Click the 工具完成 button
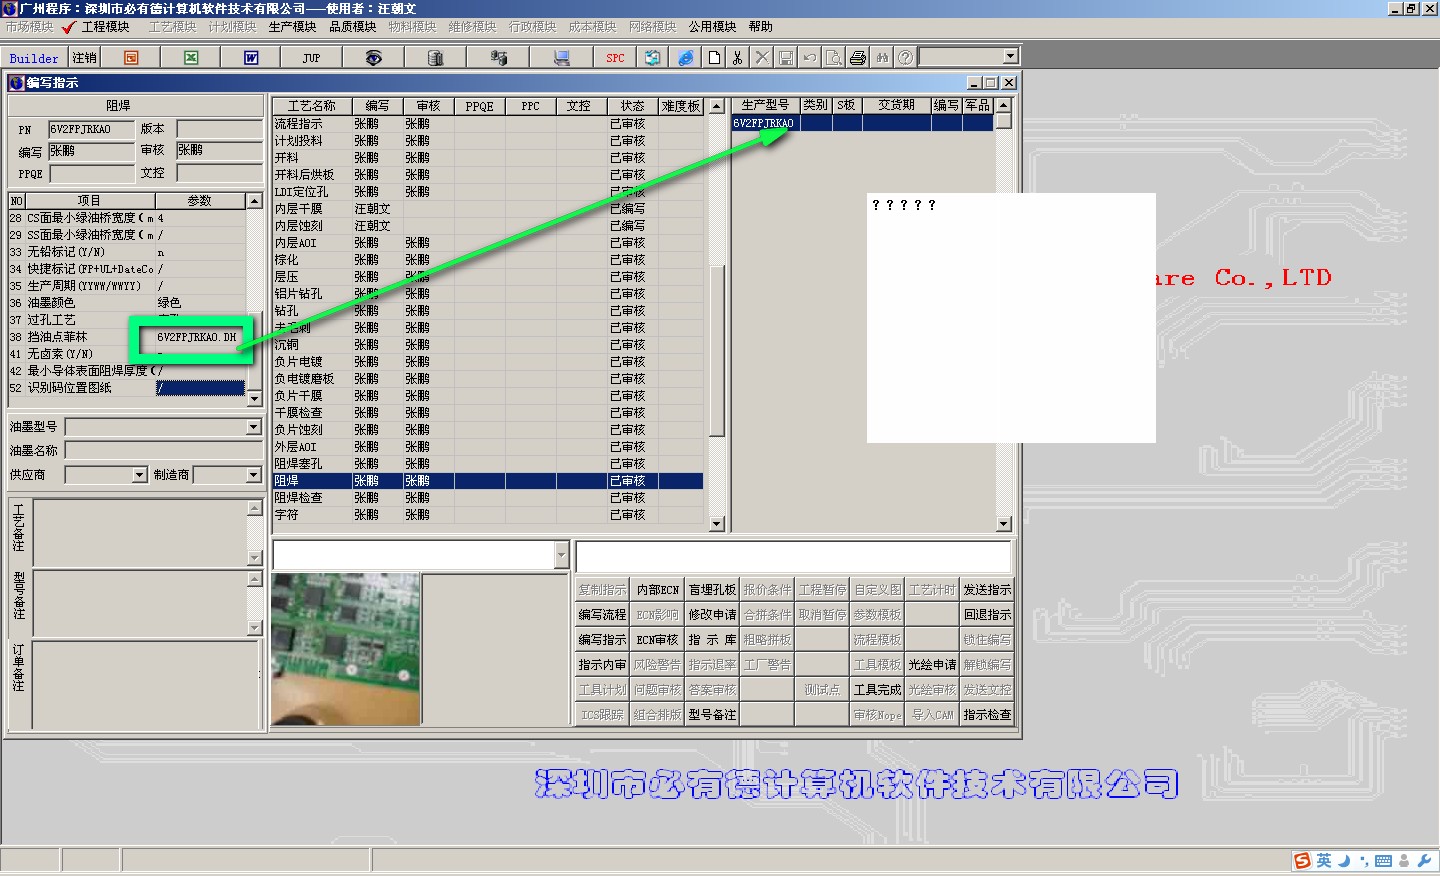This screenshot has height=876, width=1440. coord(877,690)
